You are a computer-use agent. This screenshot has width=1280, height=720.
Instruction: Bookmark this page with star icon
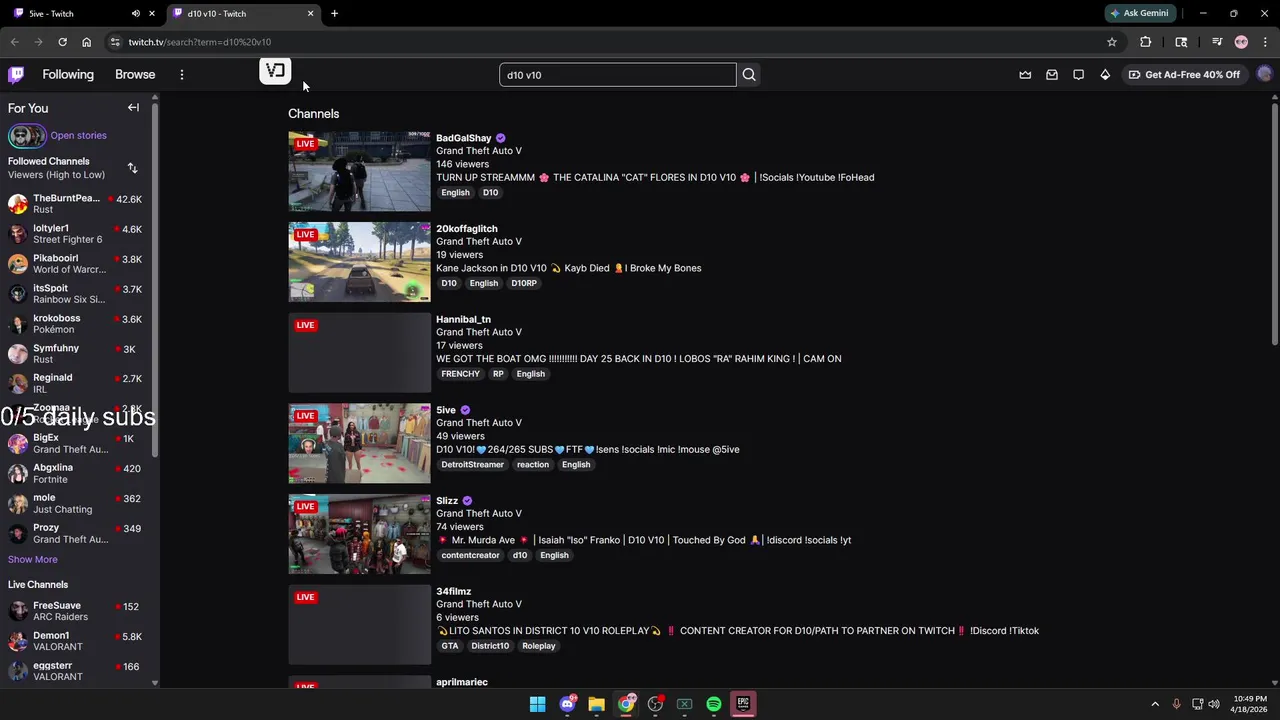coord(1111,42)
